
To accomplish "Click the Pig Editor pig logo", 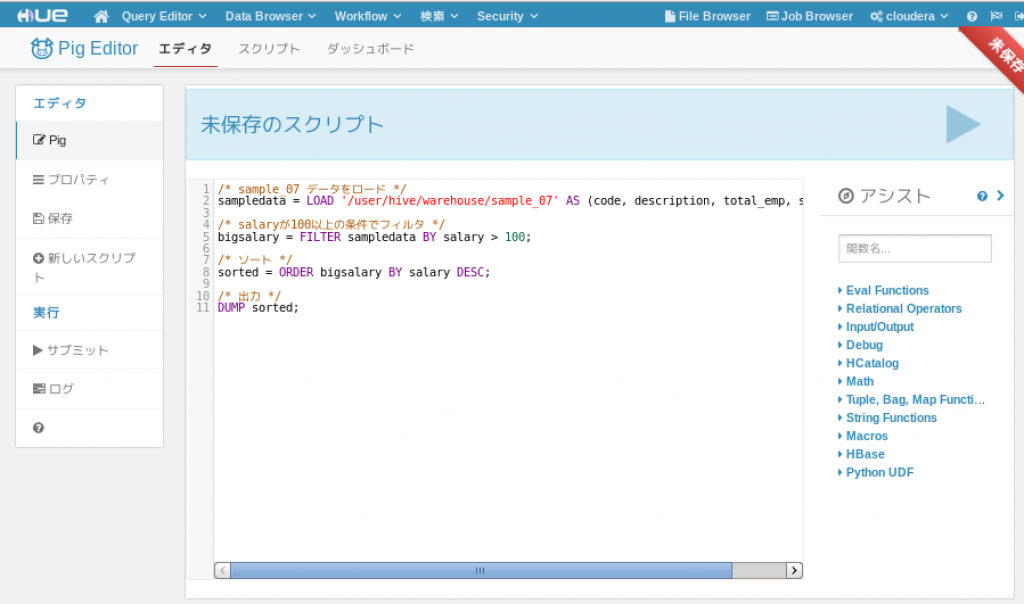I will coord(42,48).
